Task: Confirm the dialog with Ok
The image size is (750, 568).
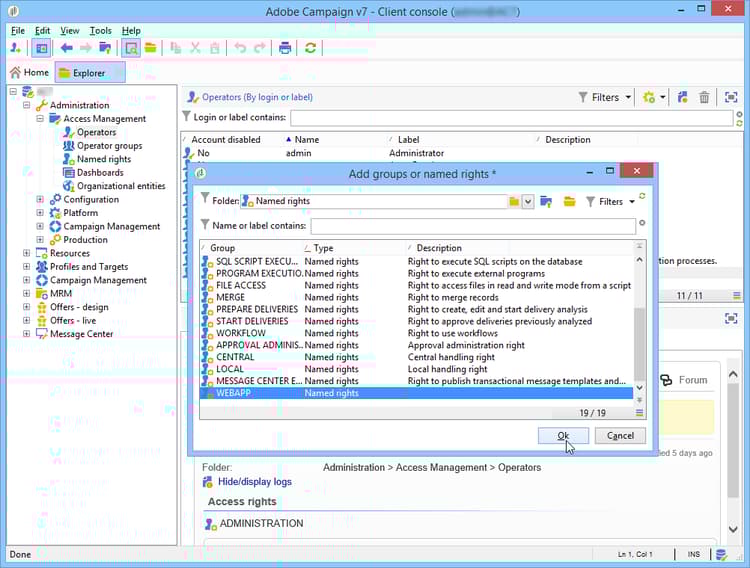Action: point(563,435)
